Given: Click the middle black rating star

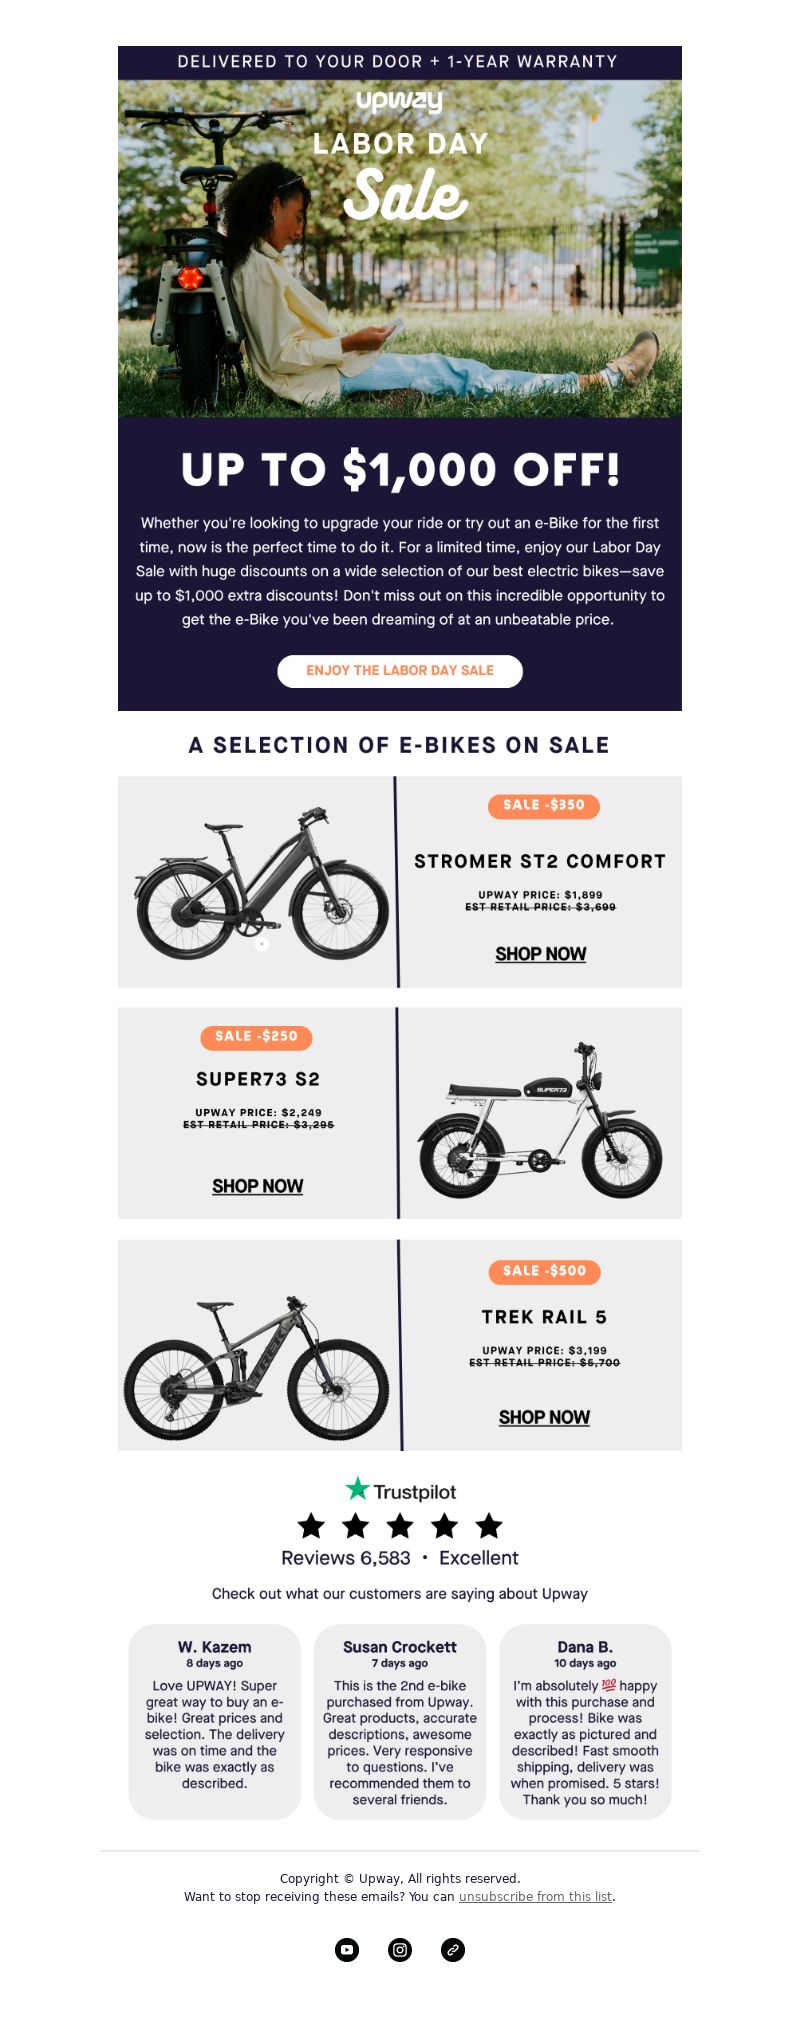Looking at the screenshot, I should [400, 1525].
